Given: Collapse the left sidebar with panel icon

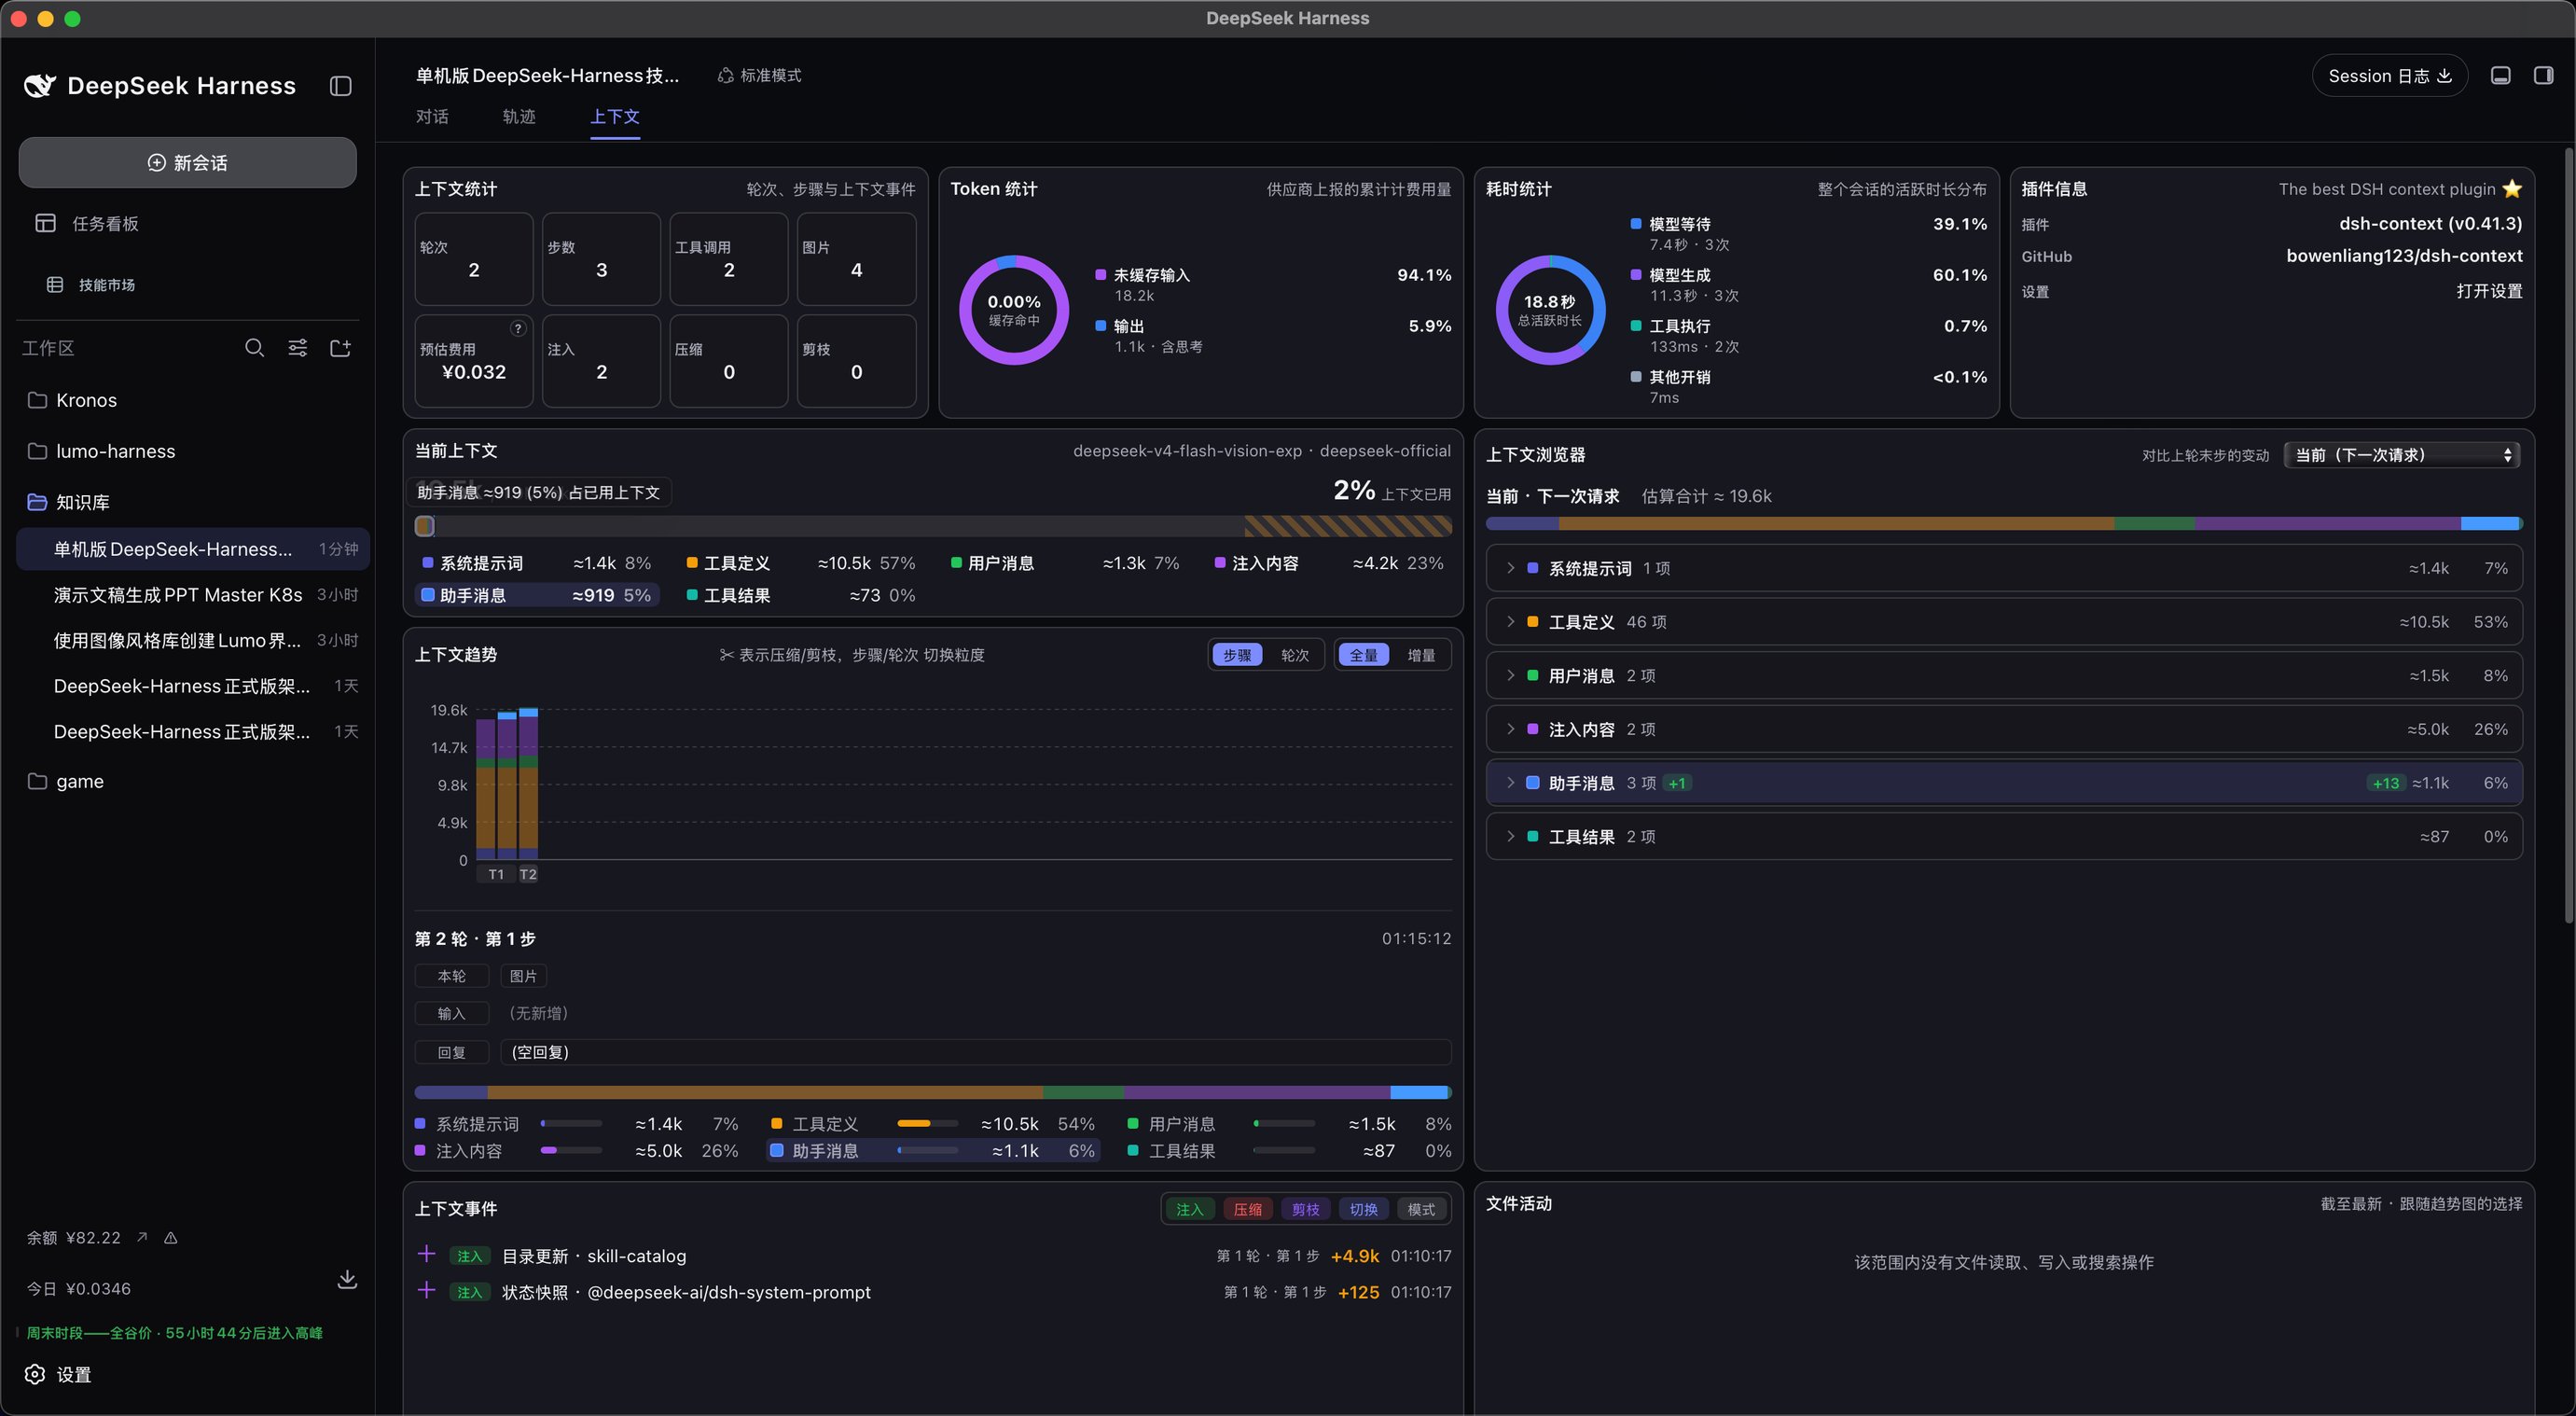Looking at the screenshot, I should (341, 86).
